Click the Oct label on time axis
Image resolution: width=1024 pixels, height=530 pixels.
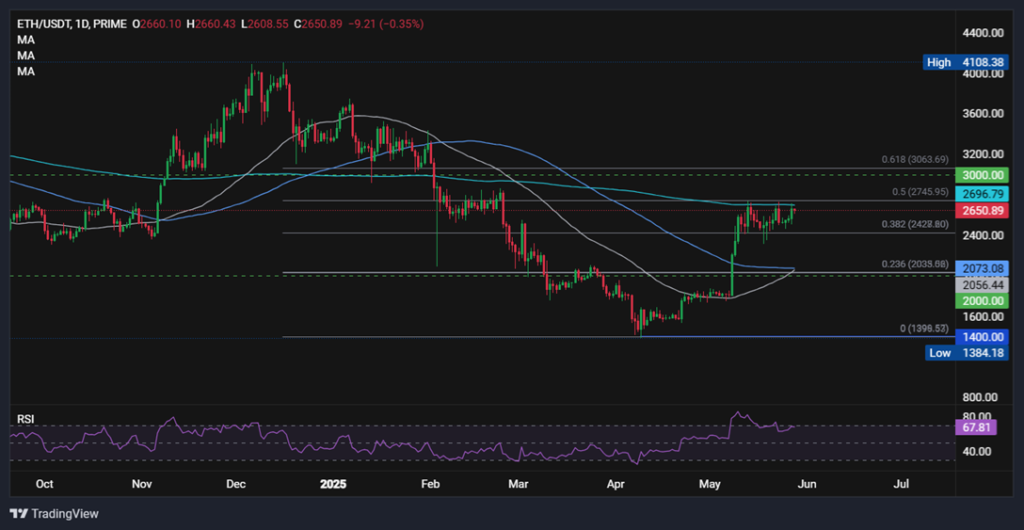click(x=44, y=484)
